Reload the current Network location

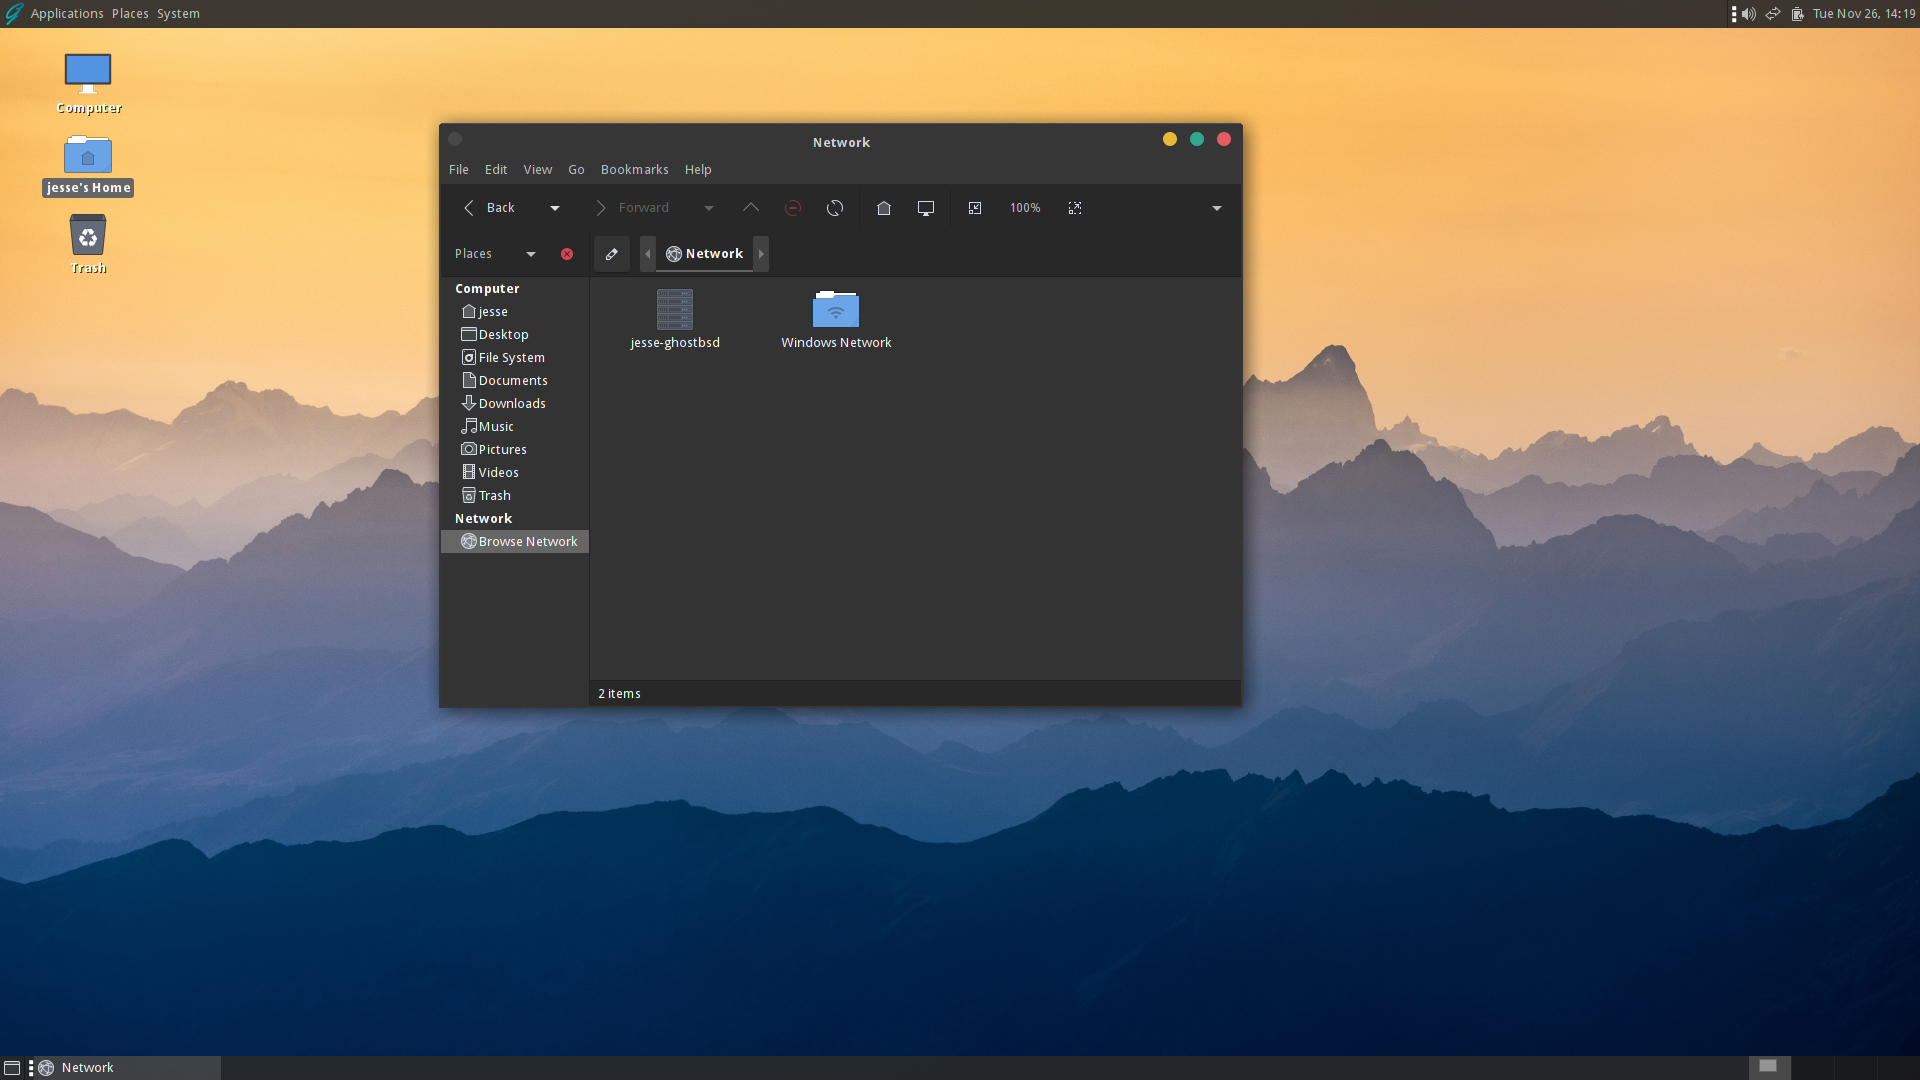[x=835, y=208]
